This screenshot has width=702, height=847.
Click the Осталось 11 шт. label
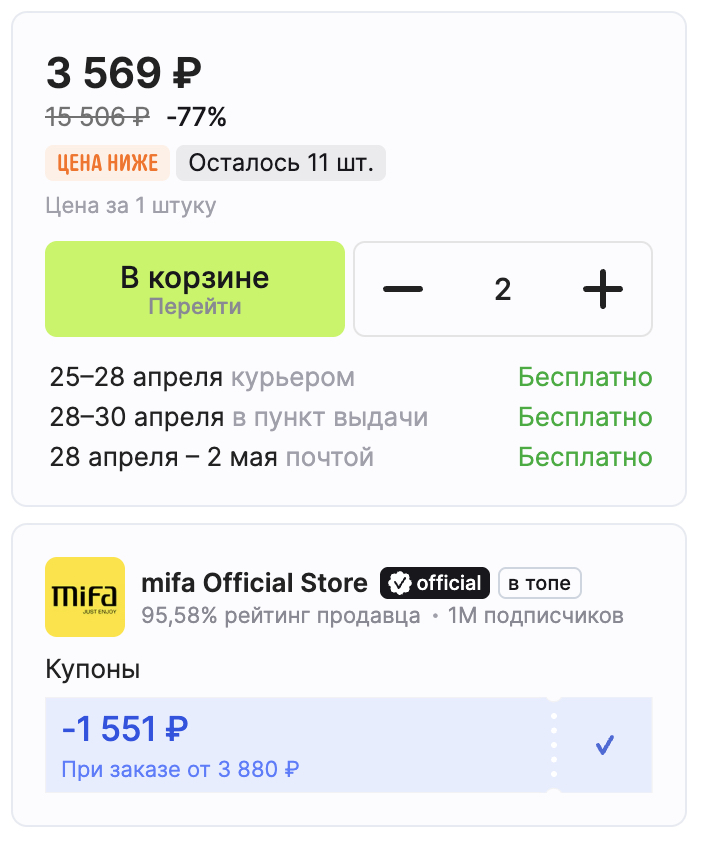281,164
